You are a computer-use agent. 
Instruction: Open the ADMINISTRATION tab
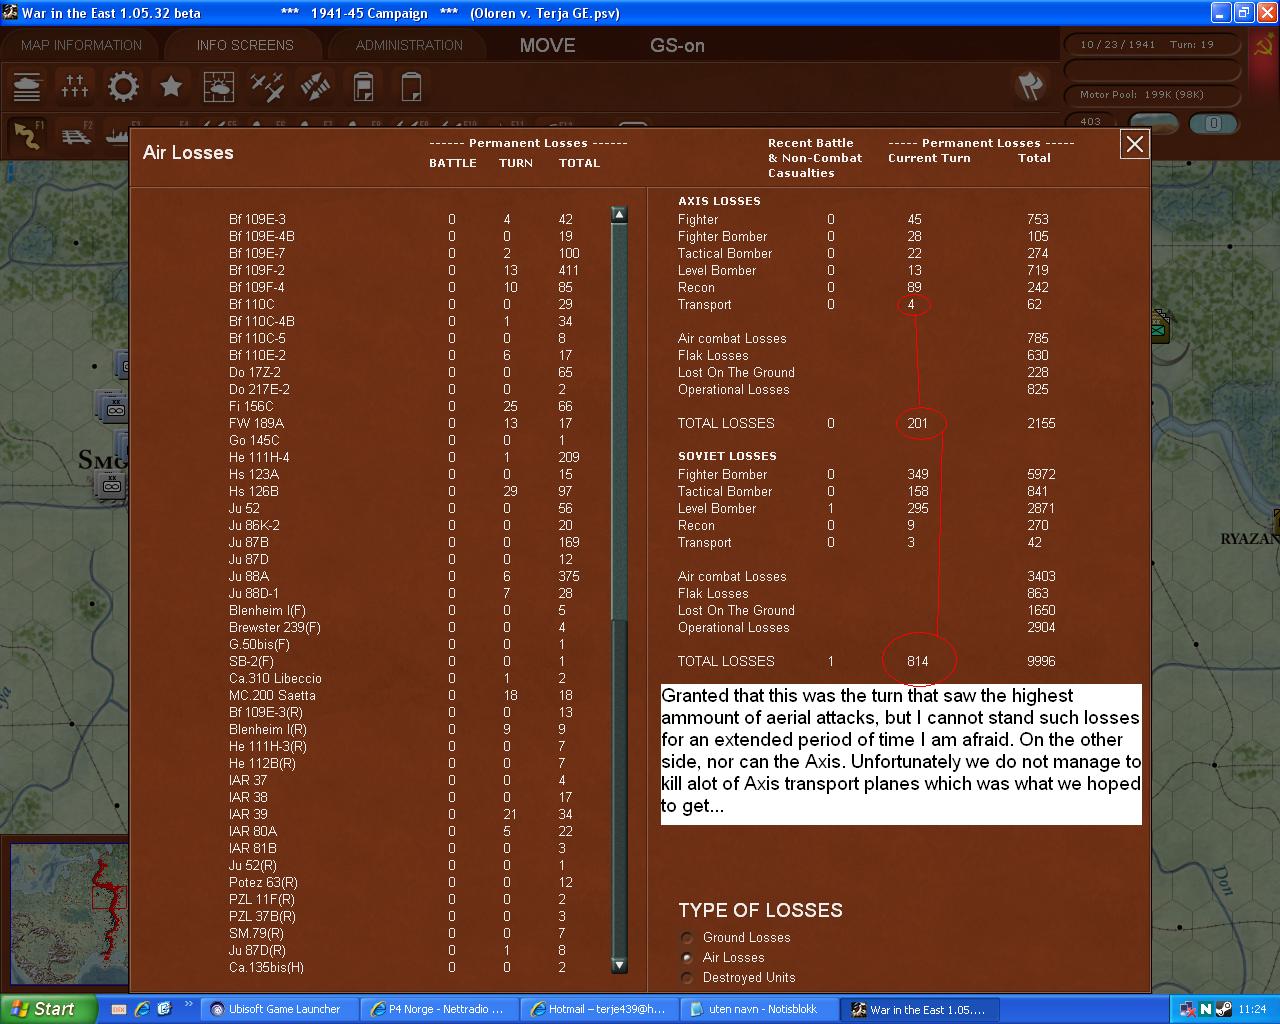pos(409,45)
